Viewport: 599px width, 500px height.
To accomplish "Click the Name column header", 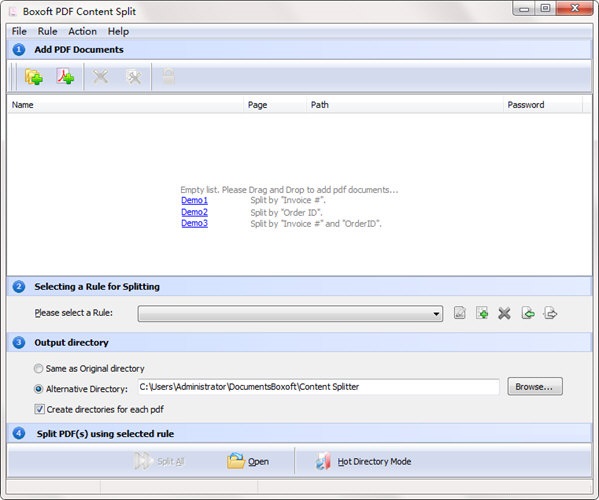I will pos(125,105).
